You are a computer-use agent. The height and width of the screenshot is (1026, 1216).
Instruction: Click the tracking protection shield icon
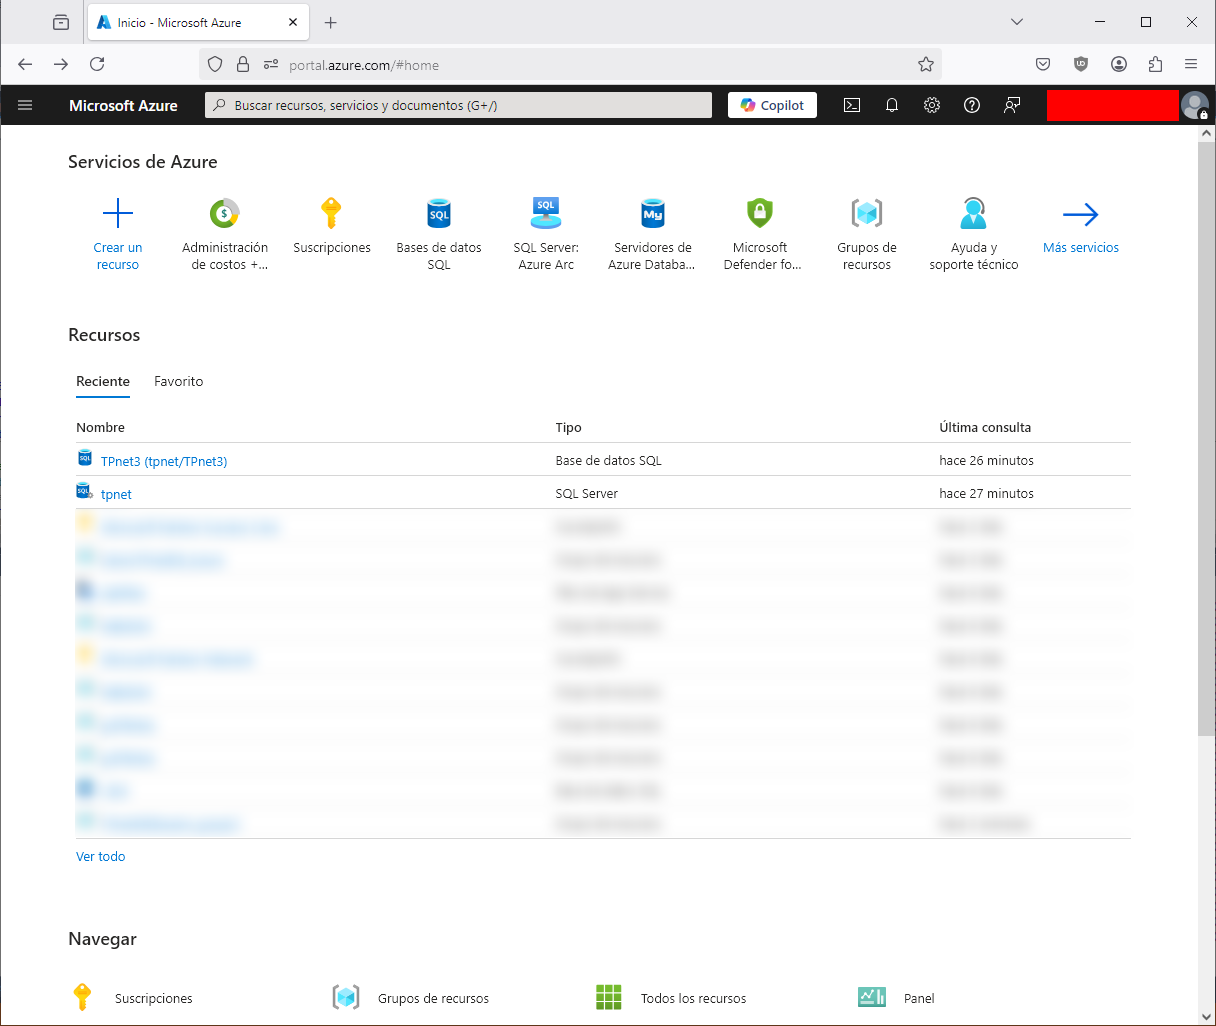[x=214, y=65]
